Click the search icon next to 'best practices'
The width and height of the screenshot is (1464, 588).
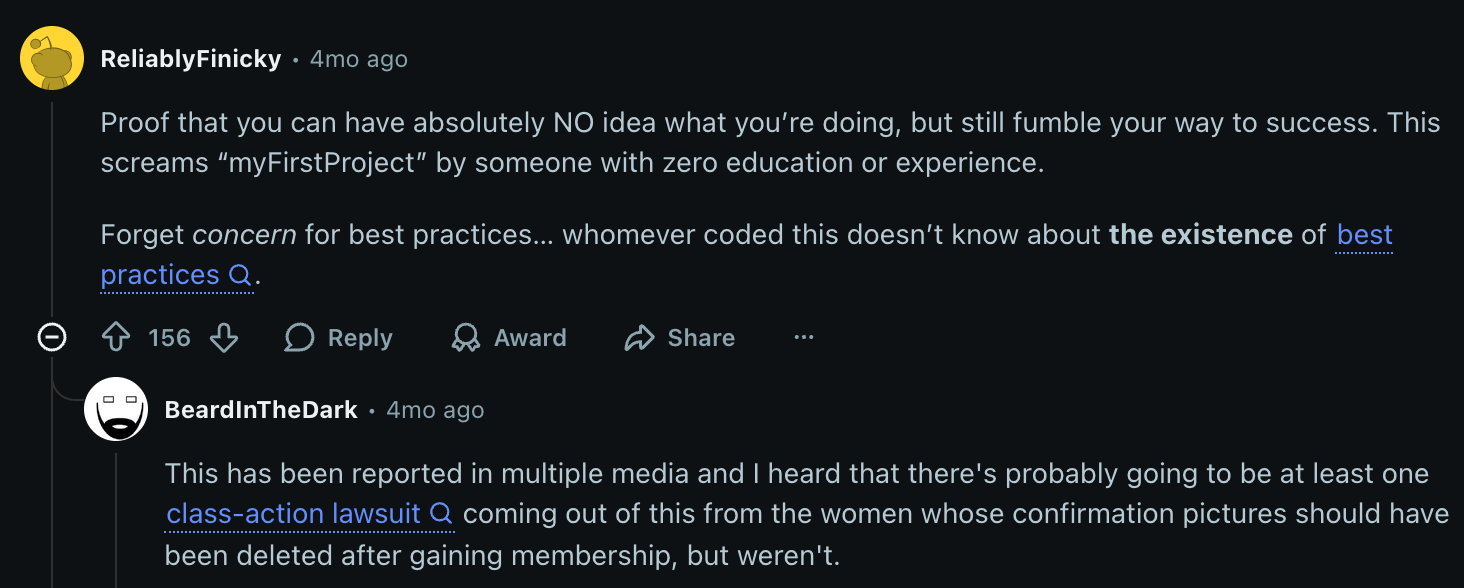240,276
